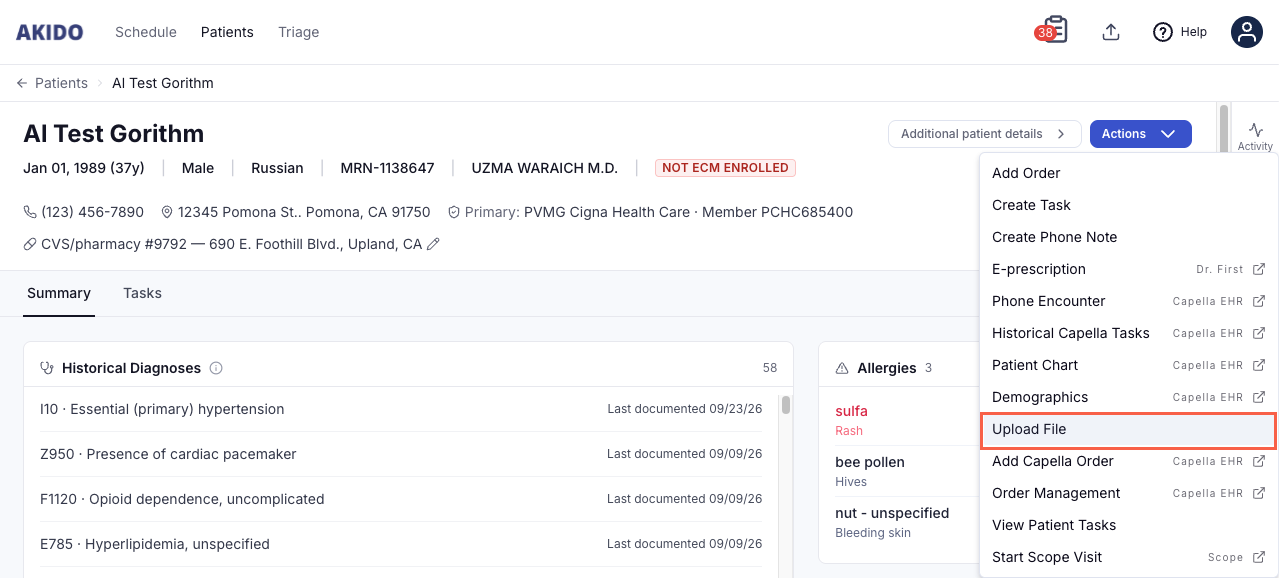
Task: Click the pencil icon to edit pharmacy
Action: pos(433,244)
